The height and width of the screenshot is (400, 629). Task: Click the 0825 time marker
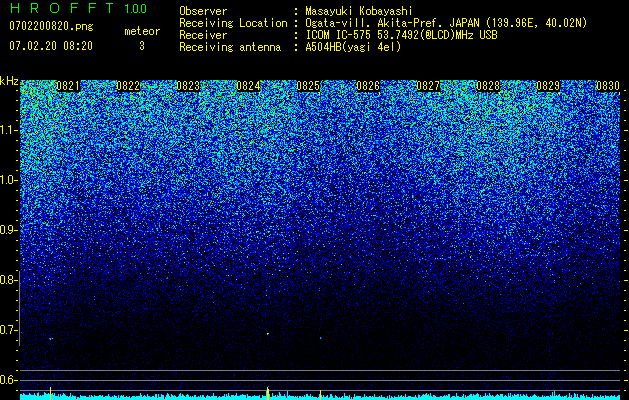click(308, 86)
